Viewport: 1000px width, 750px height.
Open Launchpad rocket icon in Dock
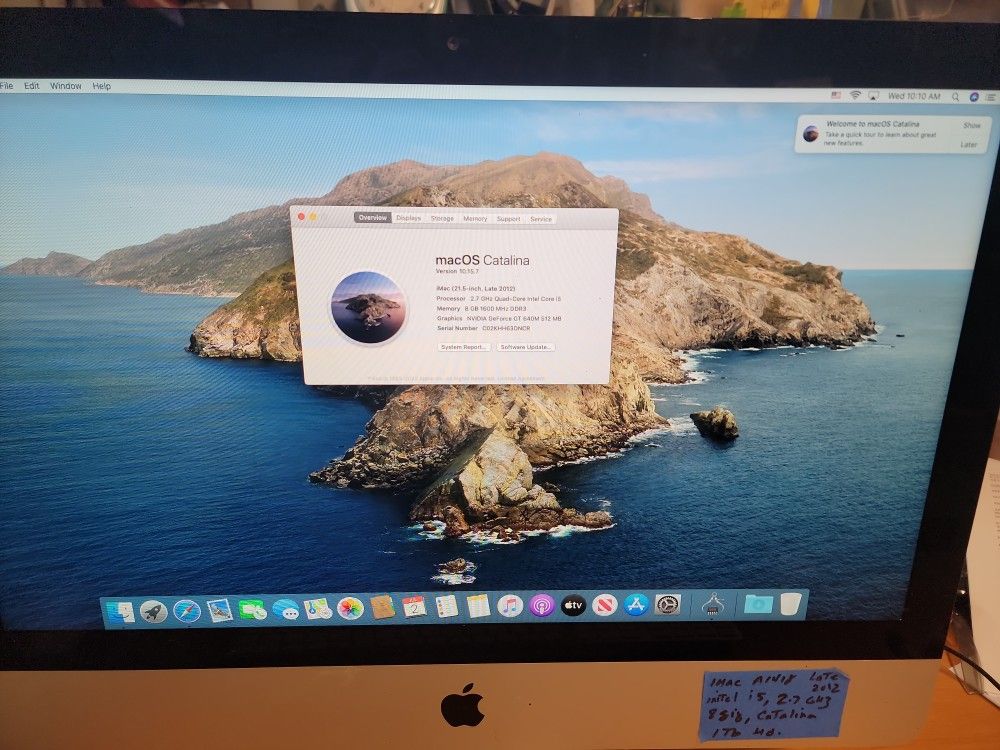(154, 612)
